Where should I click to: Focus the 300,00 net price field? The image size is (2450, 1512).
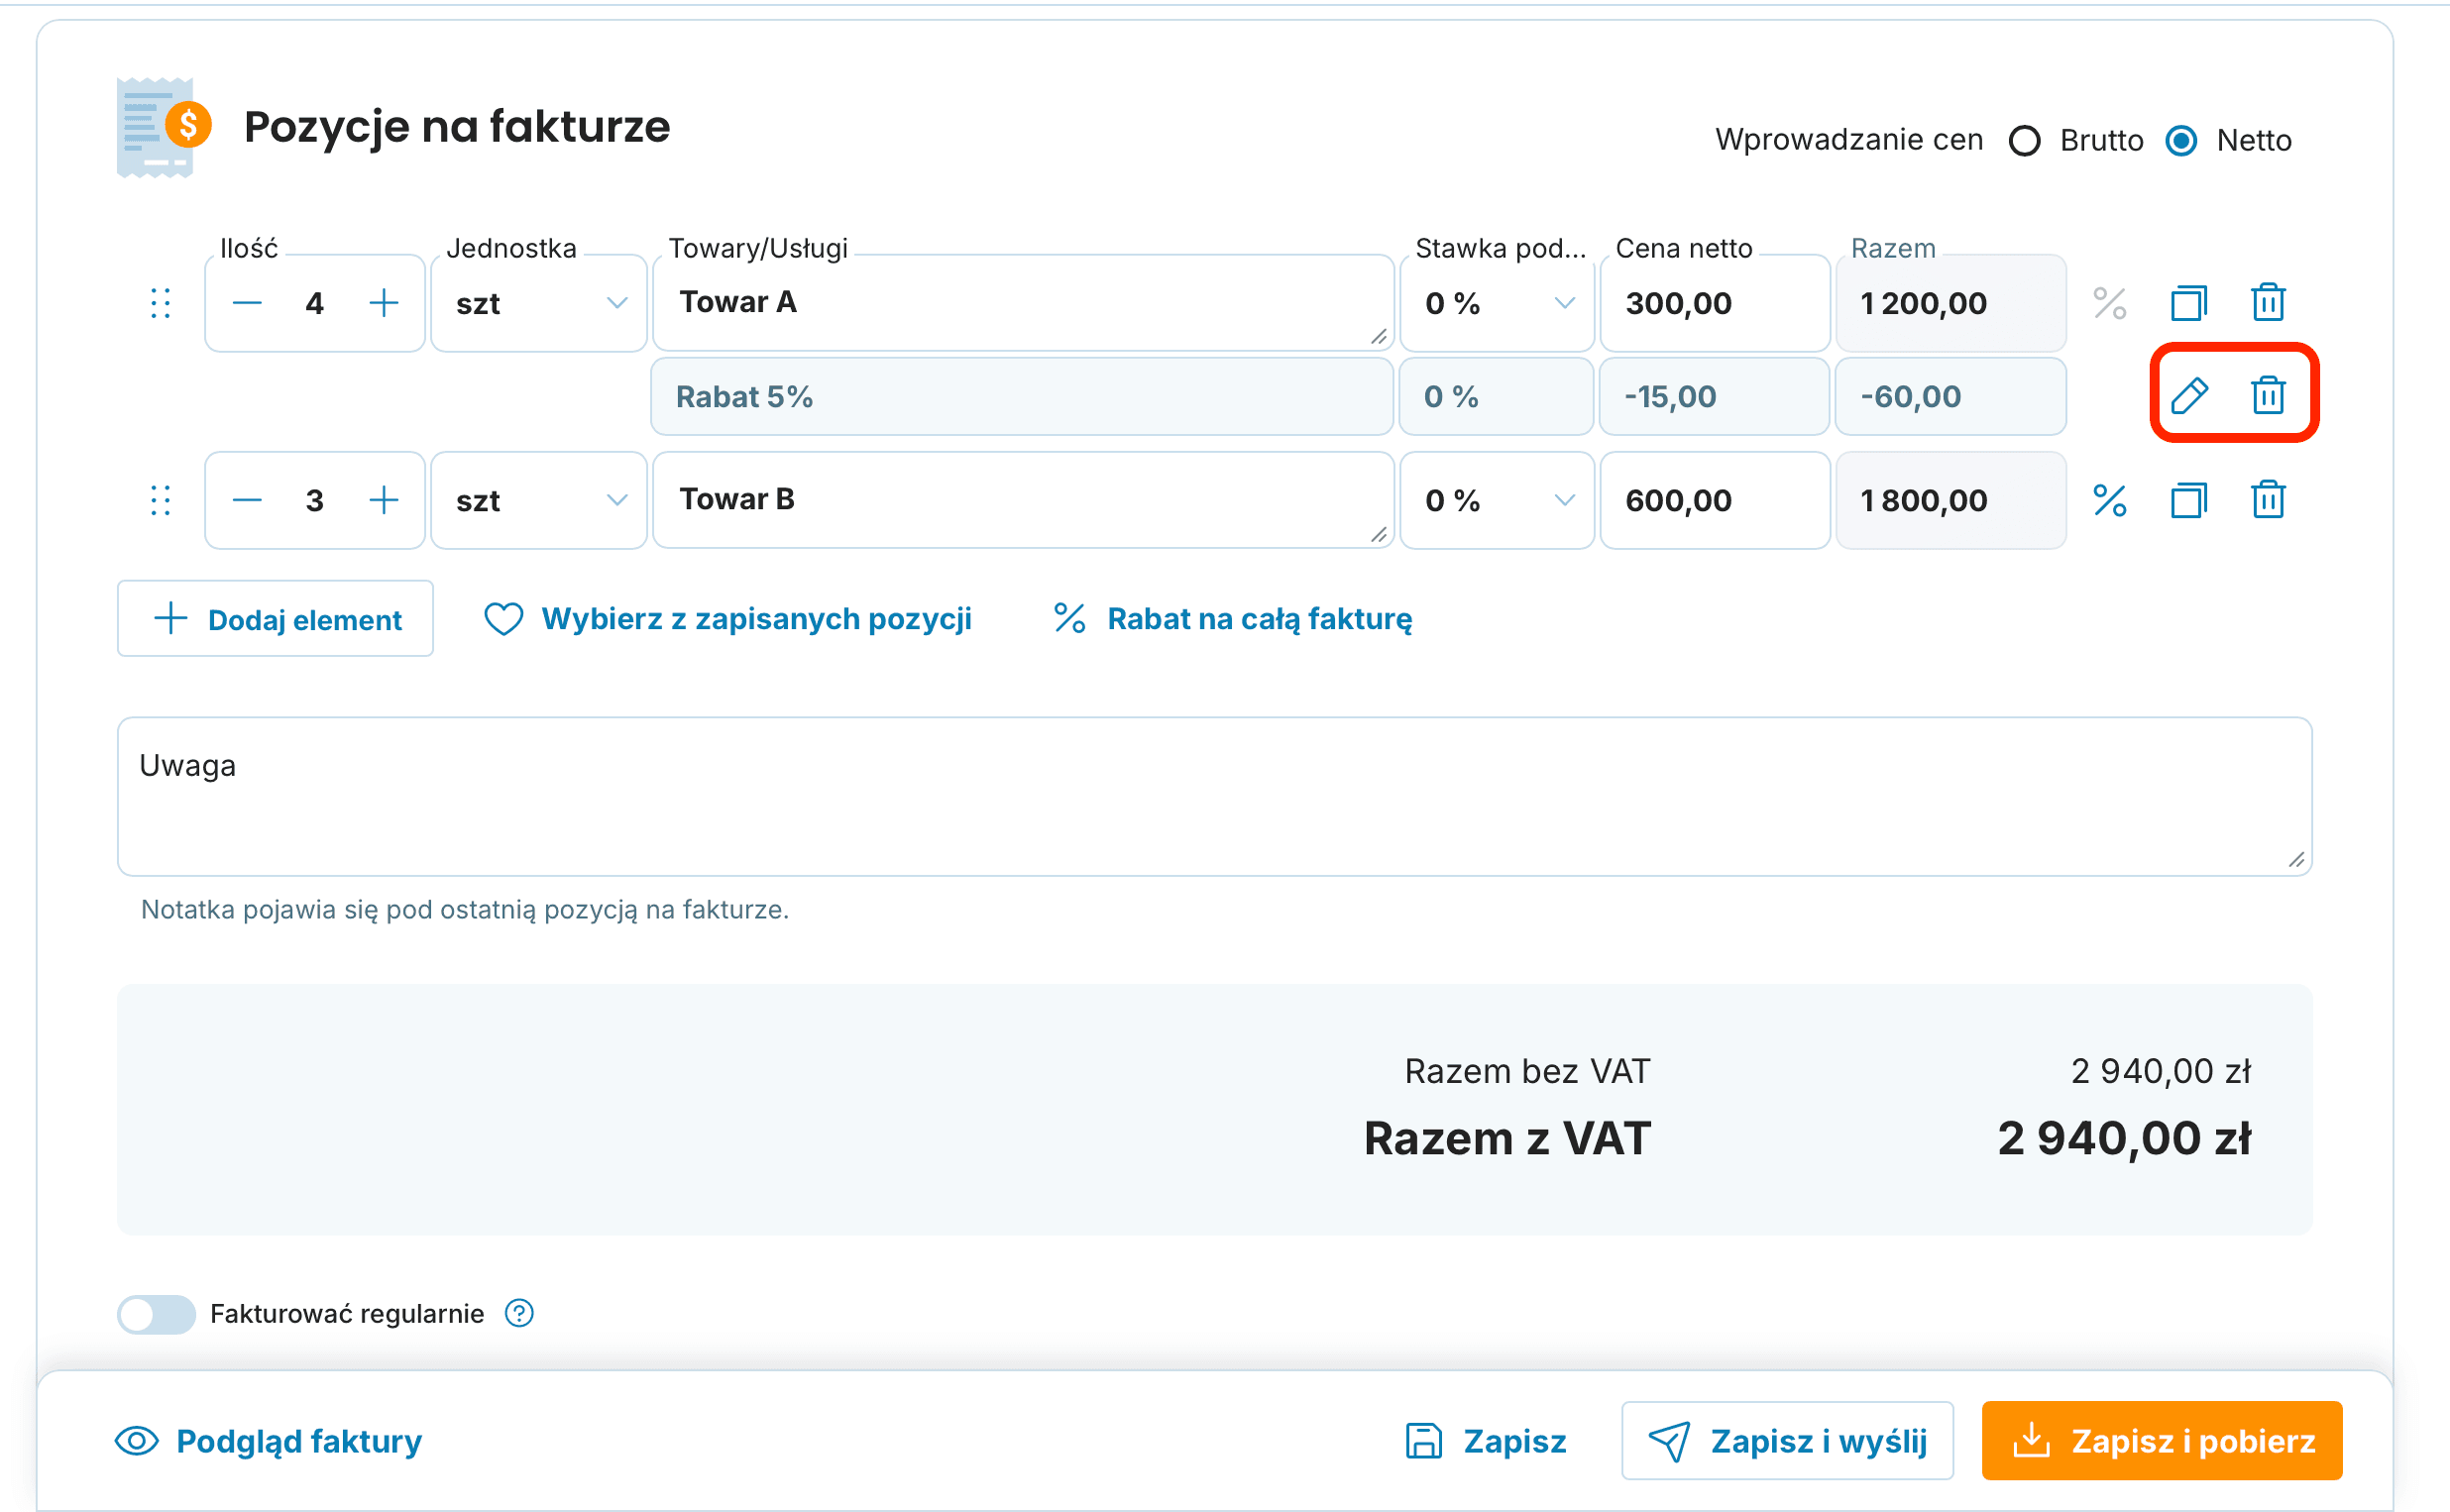[x=1714, y=303]
